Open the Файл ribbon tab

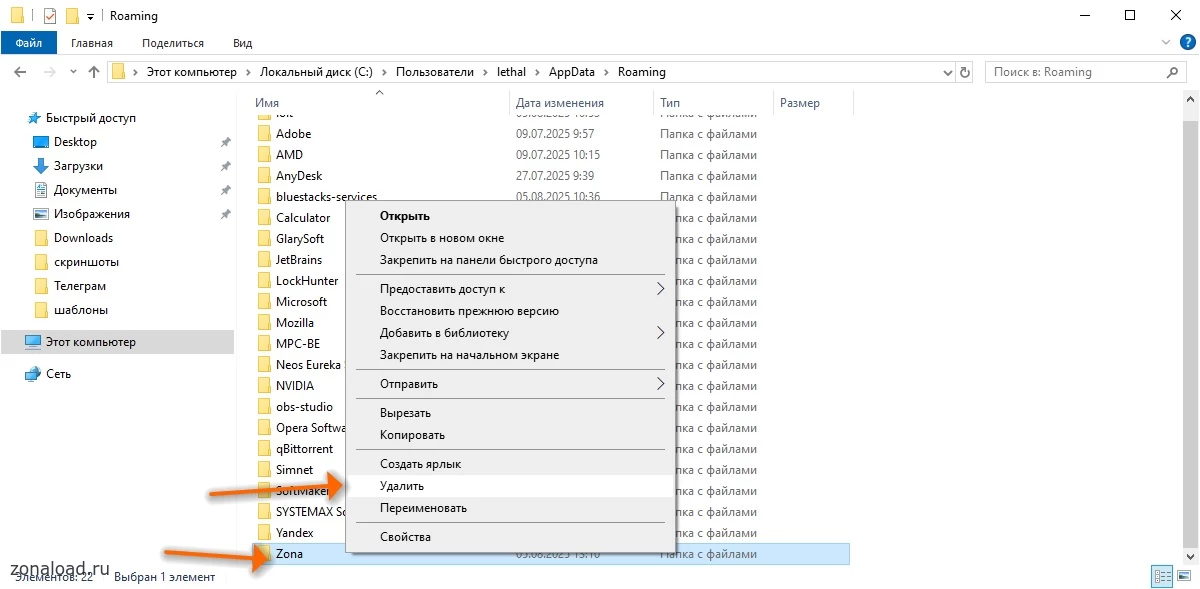[29, 43]
